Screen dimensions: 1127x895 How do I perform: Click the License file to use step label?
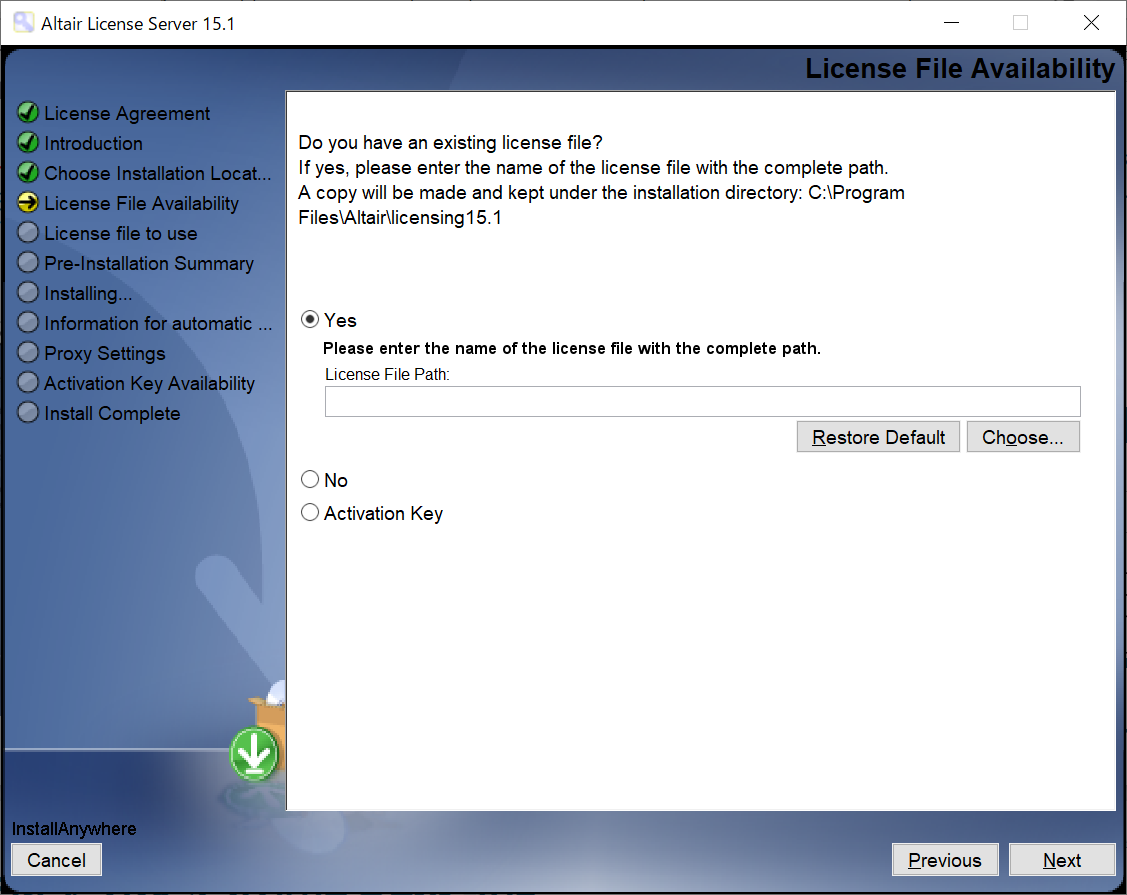[121, 234]
